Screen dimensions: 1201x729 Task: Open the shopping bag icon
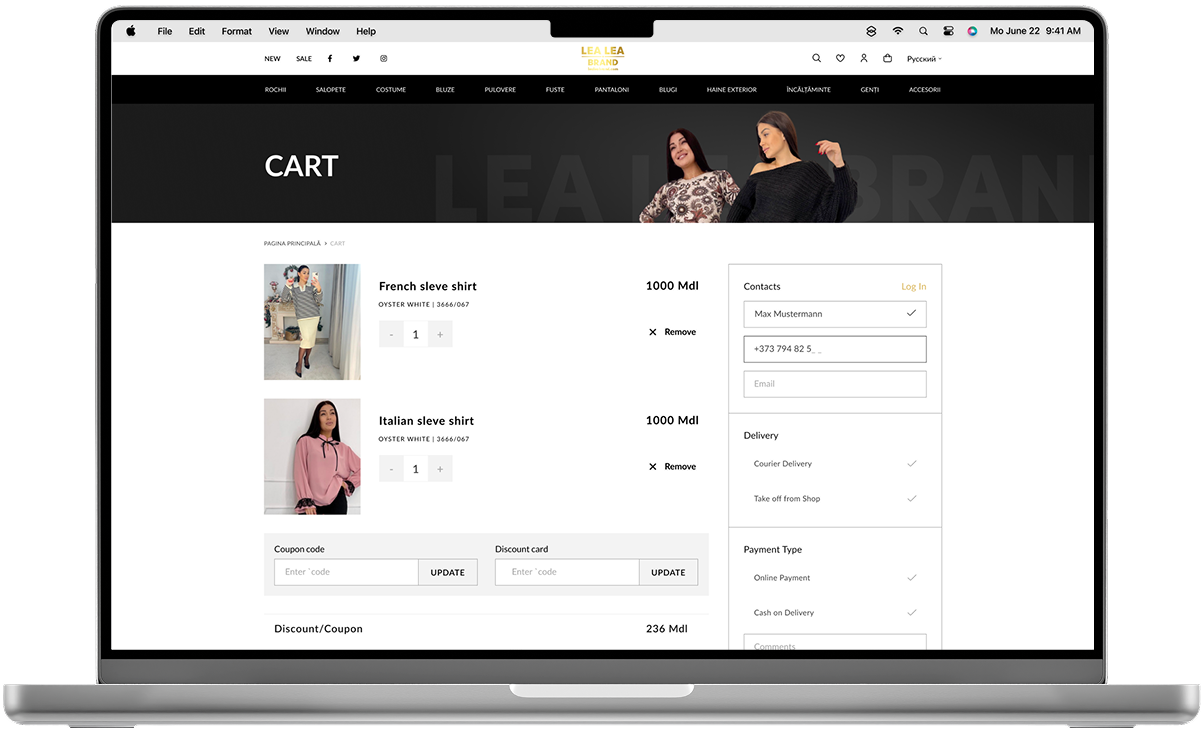[x=887, y=59]
